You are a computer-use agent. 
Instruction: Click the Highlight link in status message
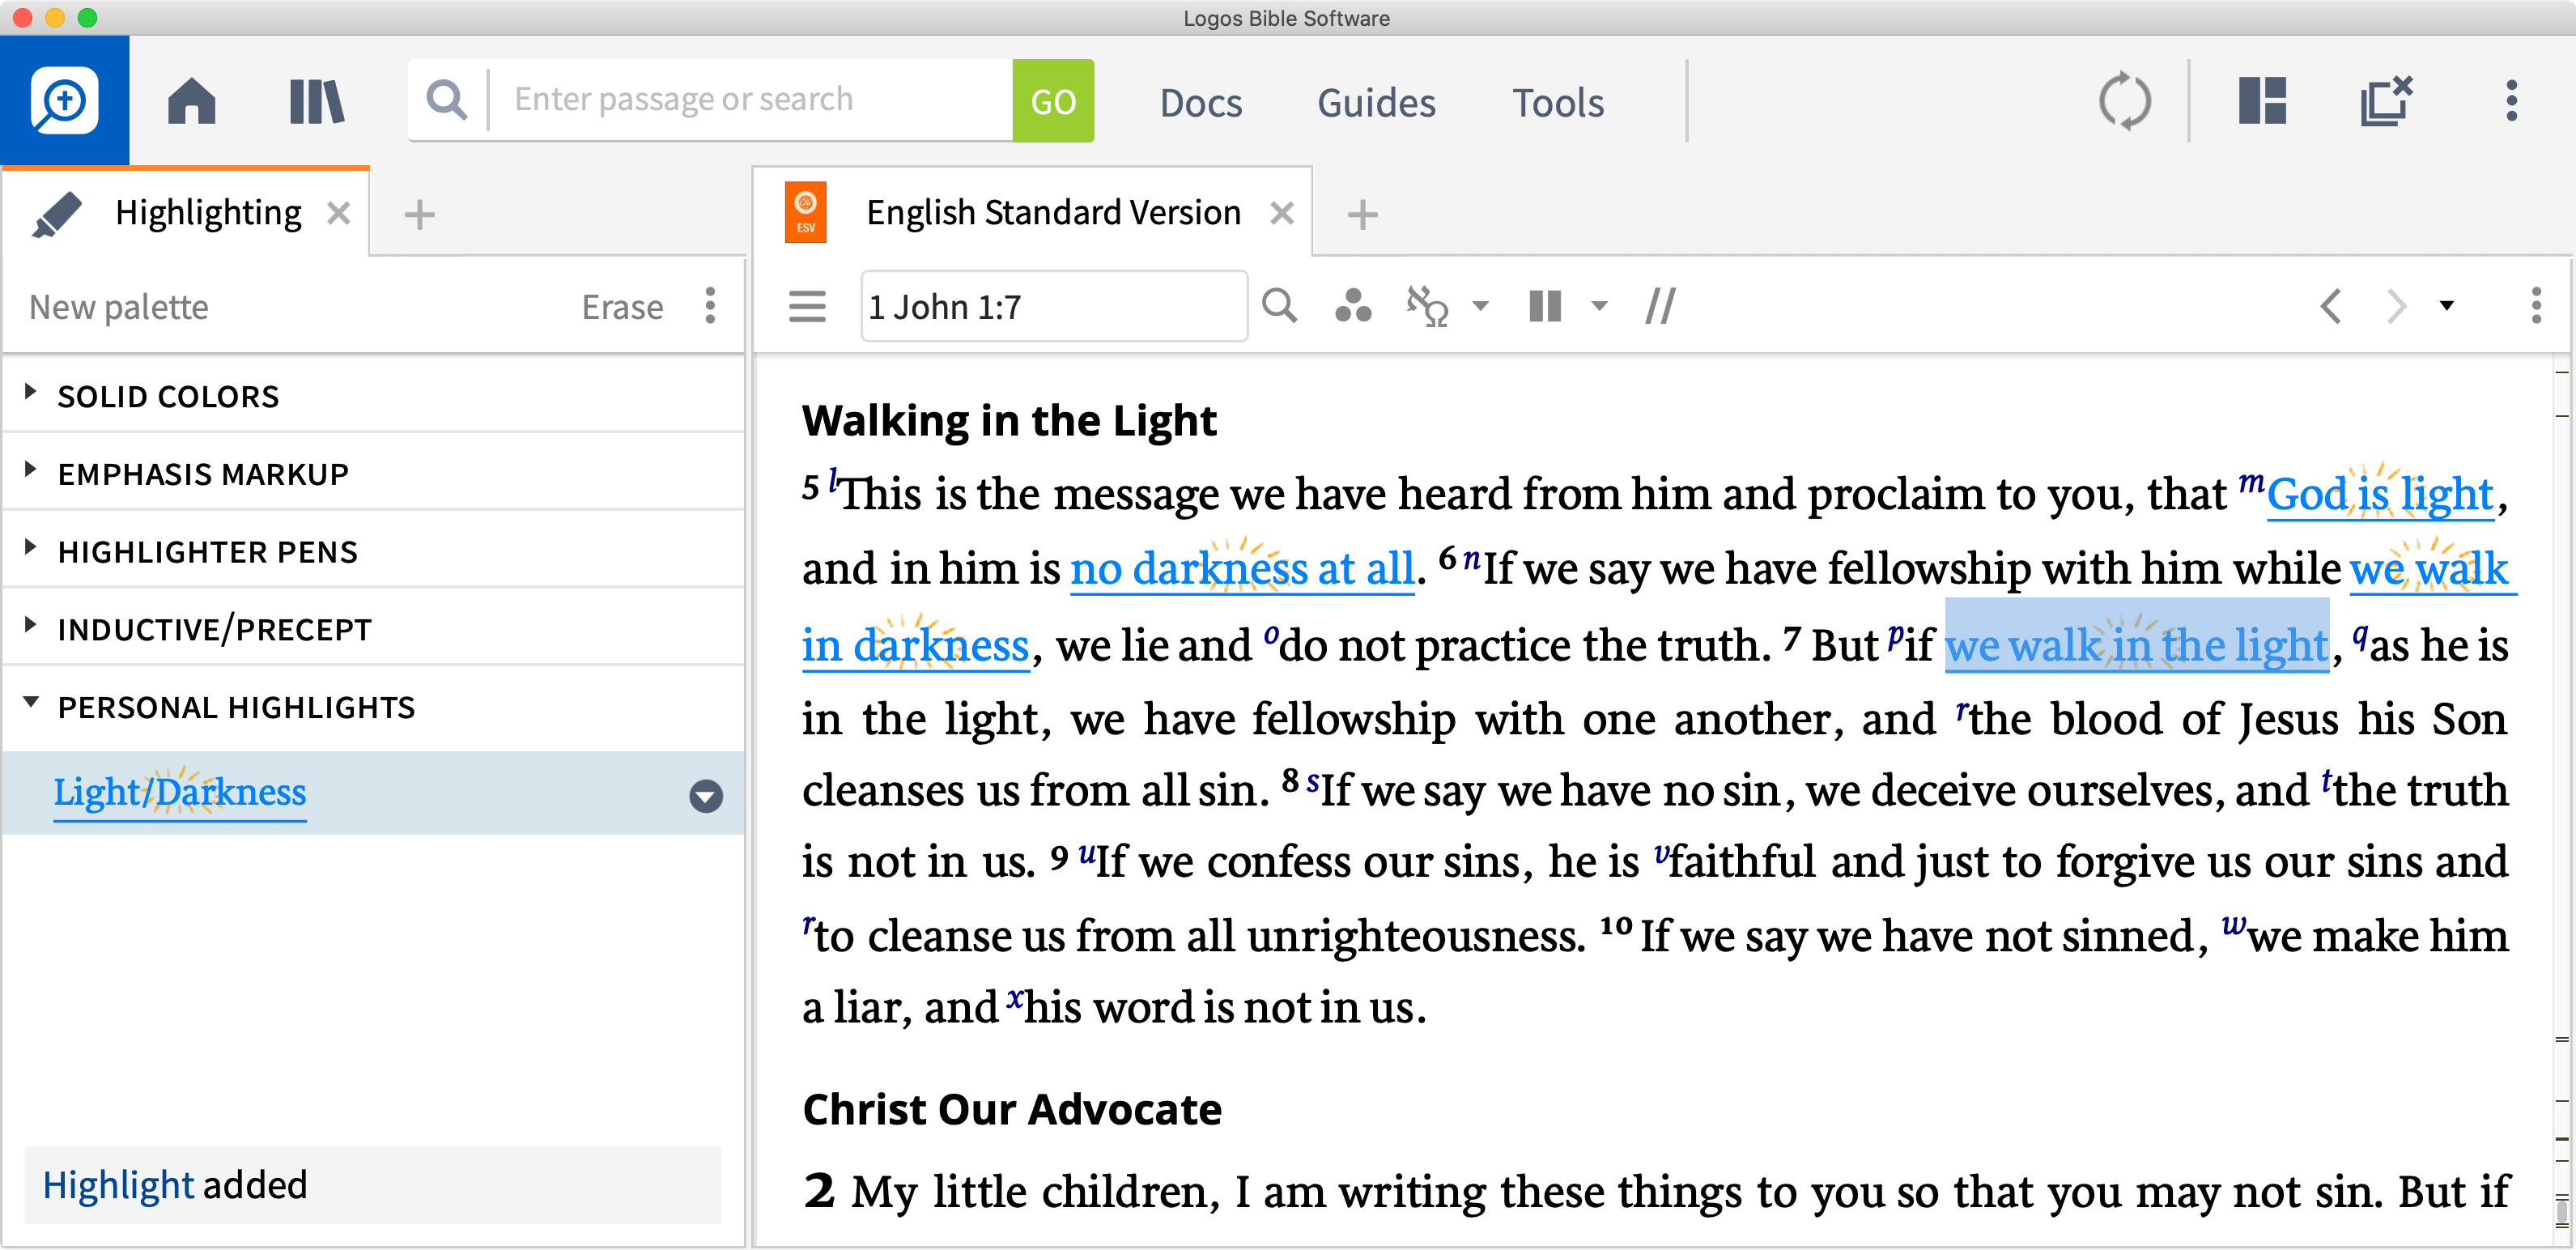(118, 1185)
